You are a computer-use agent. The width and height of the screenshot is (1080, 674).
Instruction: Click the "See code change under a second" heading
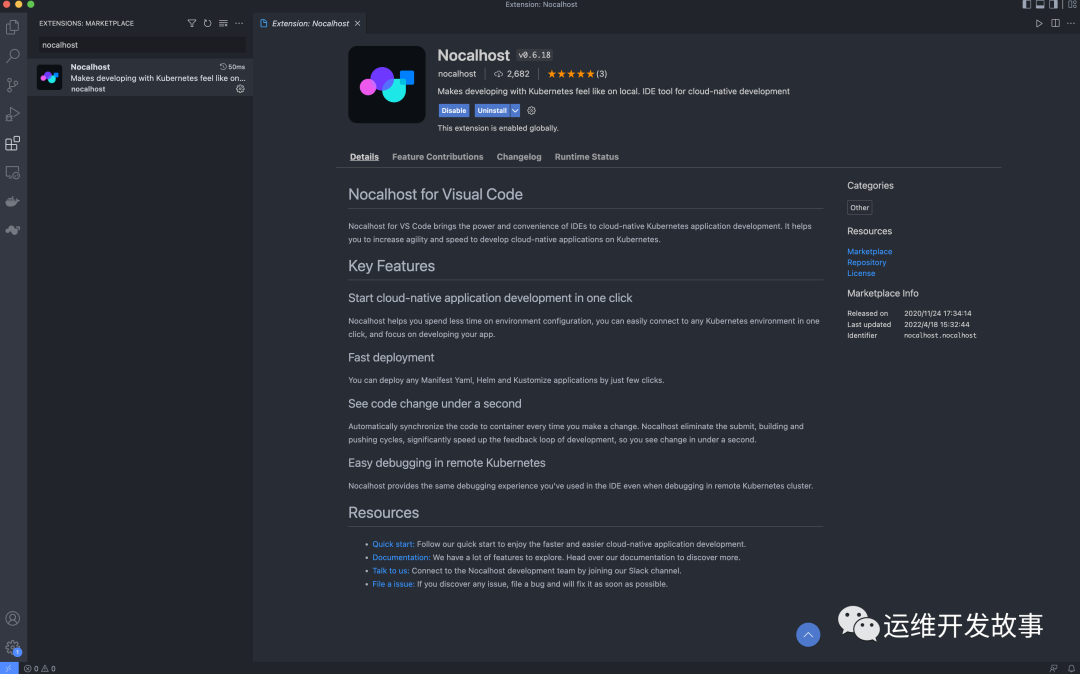[435, 403]
